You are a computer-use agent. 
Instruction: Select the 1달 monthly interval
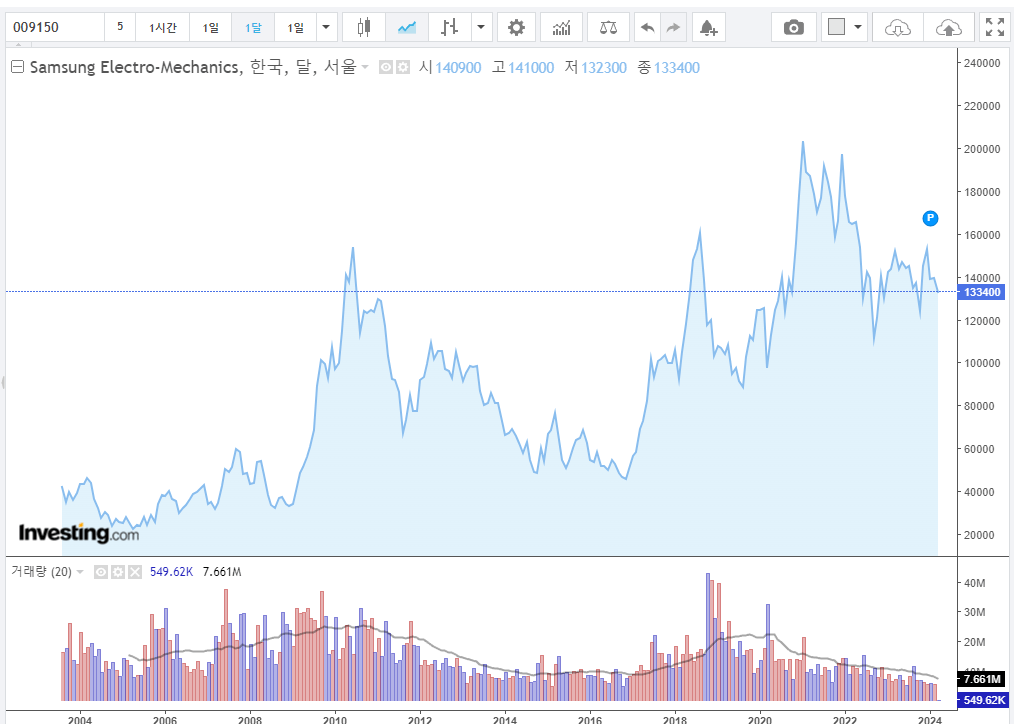(x=253, y=27)
